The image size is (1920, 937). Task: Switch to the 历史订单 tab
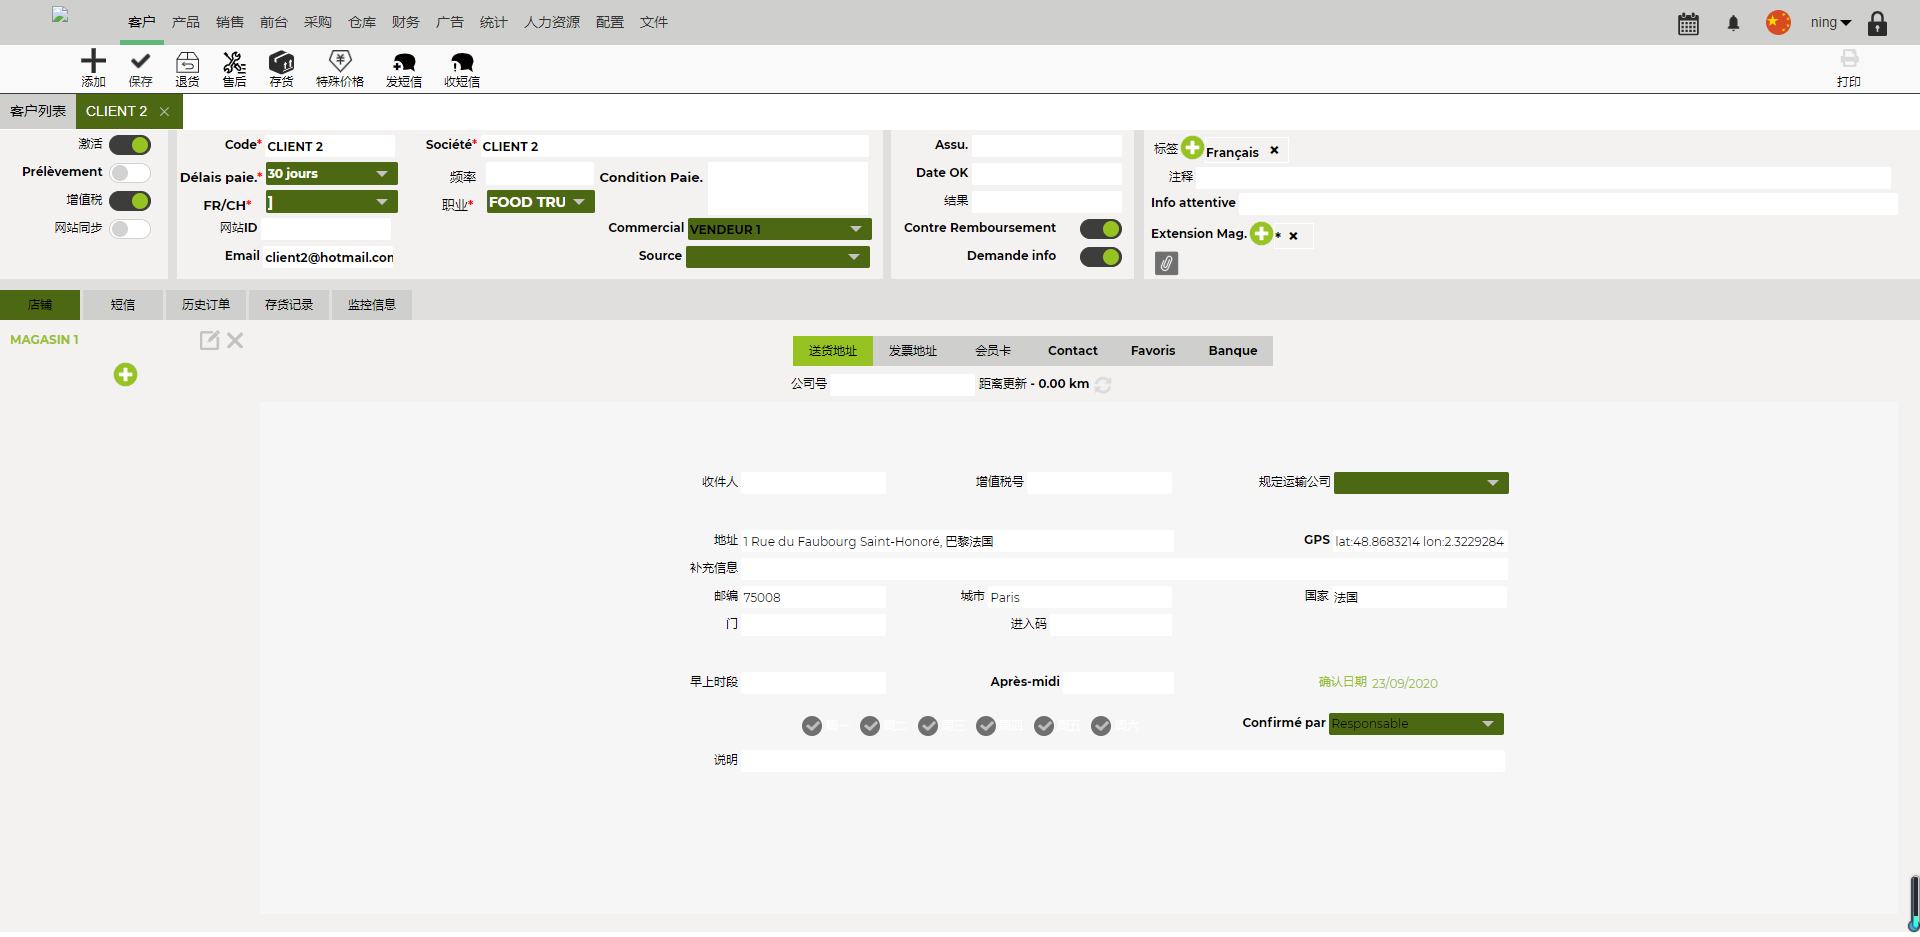(x=206, y=305)
